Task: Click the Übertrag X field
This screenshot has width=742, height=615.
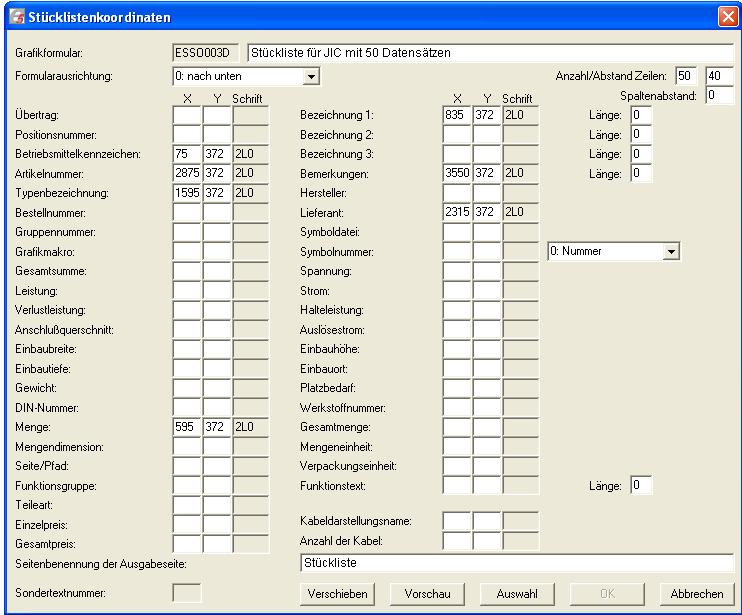Action: [x=187, y=115]
